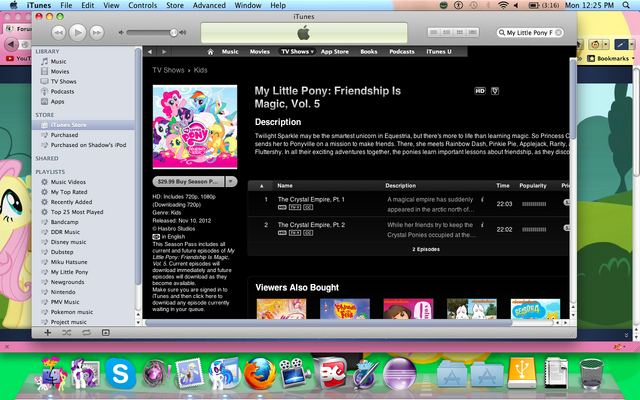Click the previous track rewind button
Screen dimensions: 640x400
(58, 33)
